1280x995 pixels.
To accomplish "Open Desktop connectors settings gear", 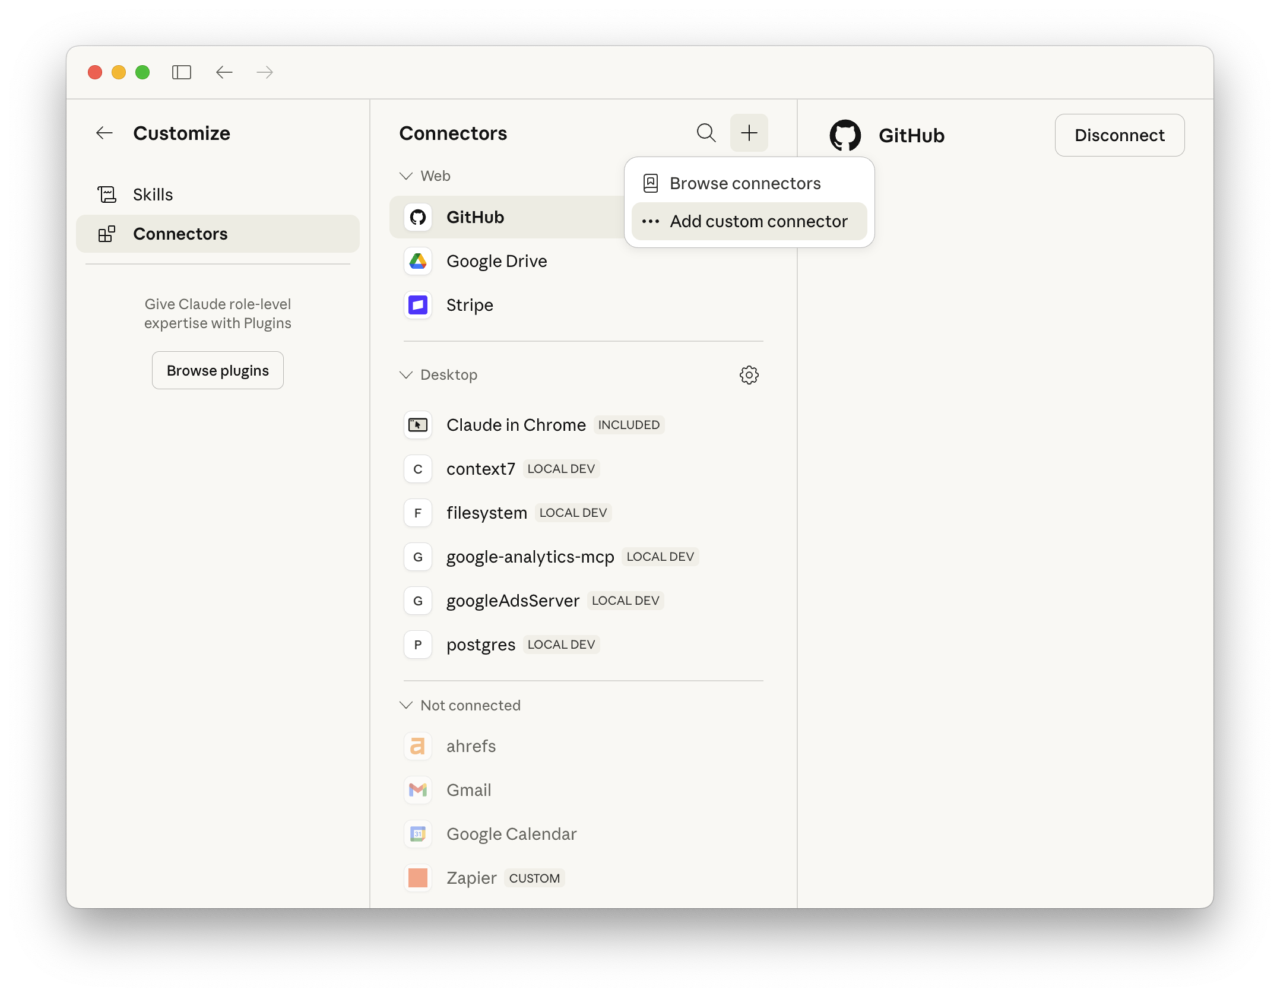I will click(749, 375).
